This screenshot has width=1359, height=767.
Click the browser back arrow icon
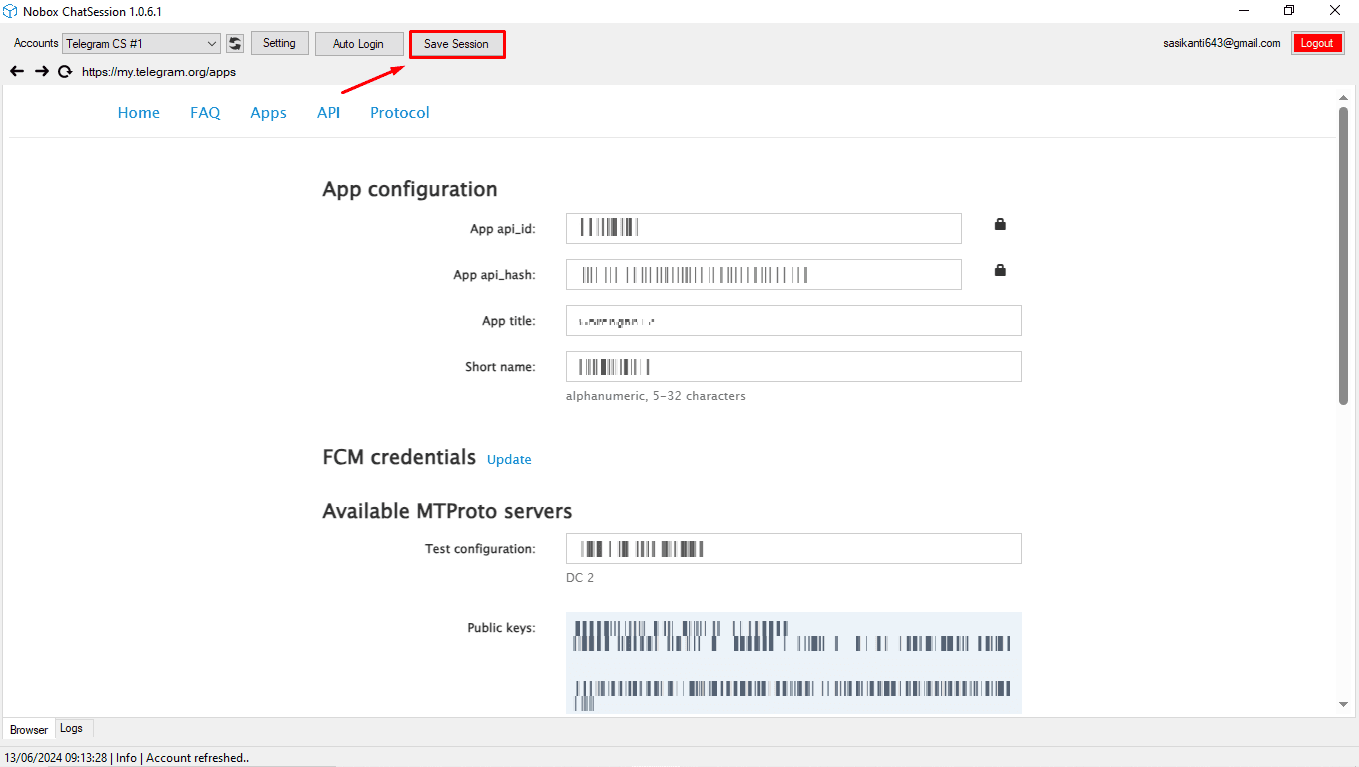pos(17,71)
